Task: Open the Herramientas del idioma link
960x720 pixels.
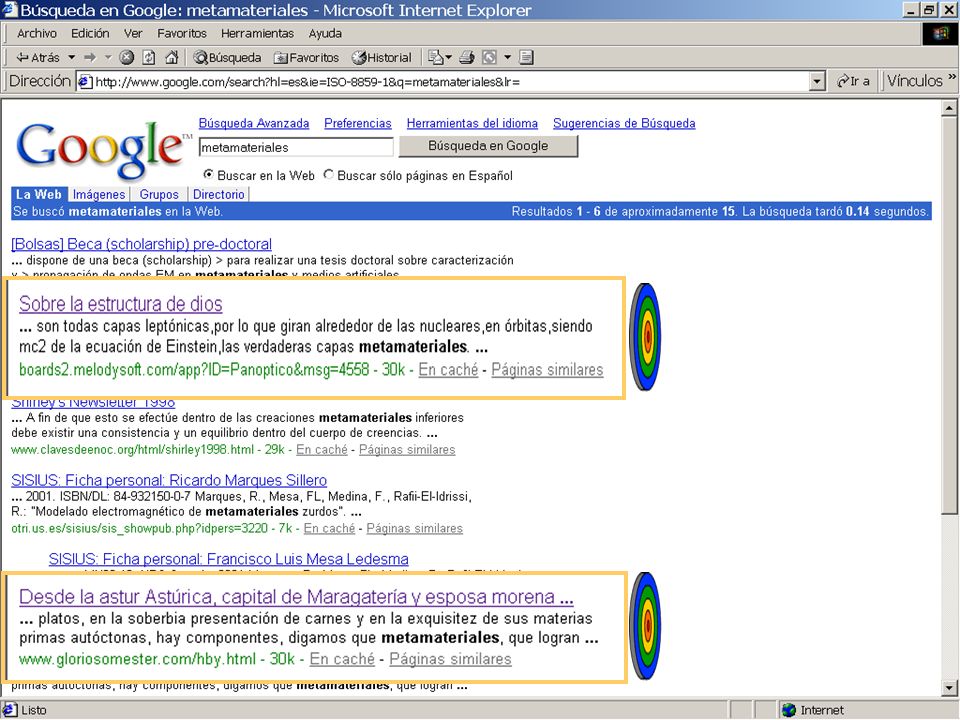Action: [472, 123]
